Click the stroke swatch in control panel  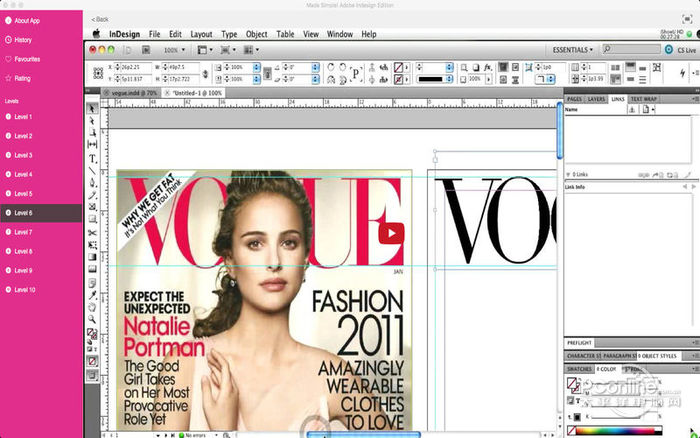[x=398, y=79]
